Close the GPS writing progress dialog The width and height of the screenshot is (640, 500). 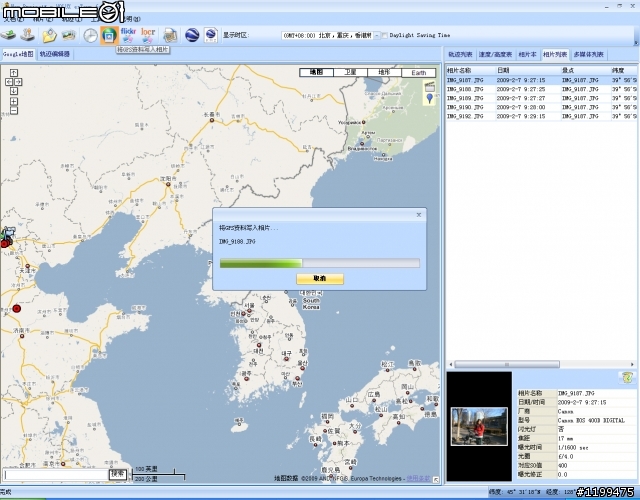point(418,215)
